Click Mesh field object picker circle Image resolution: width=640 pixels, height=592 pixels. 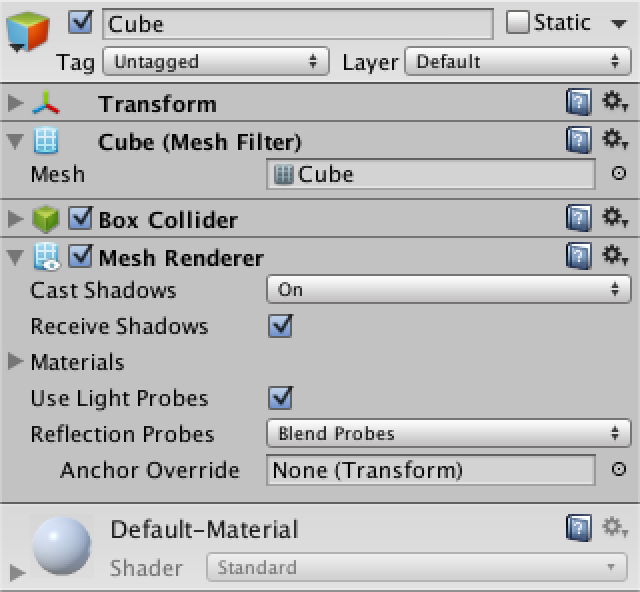click(619, 174)
